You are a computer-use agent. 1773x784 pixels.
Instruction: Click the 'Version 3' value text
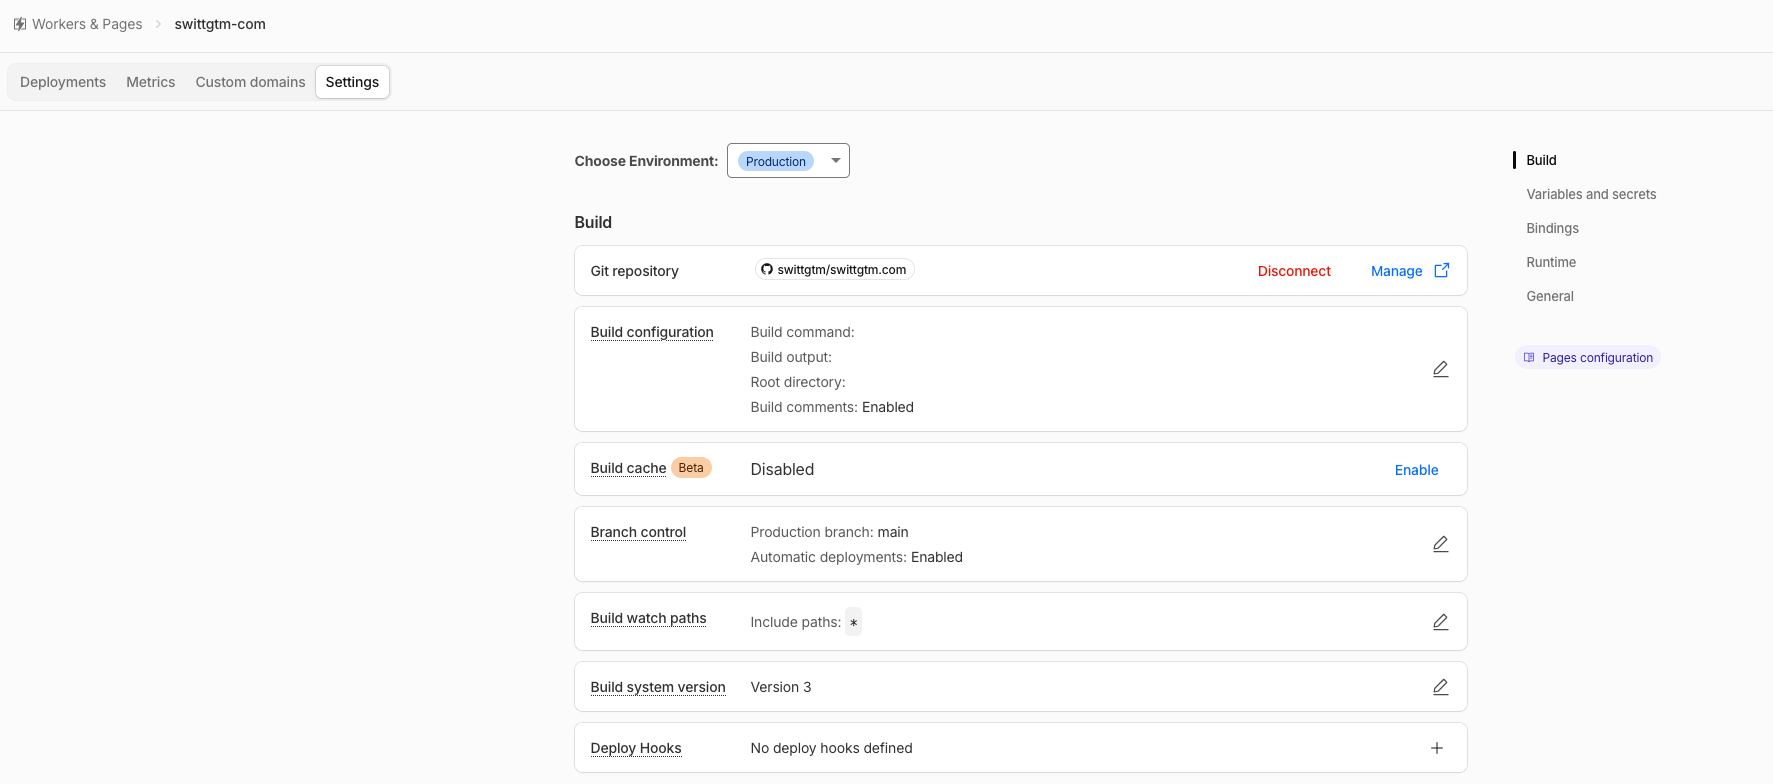pos(781,687)
